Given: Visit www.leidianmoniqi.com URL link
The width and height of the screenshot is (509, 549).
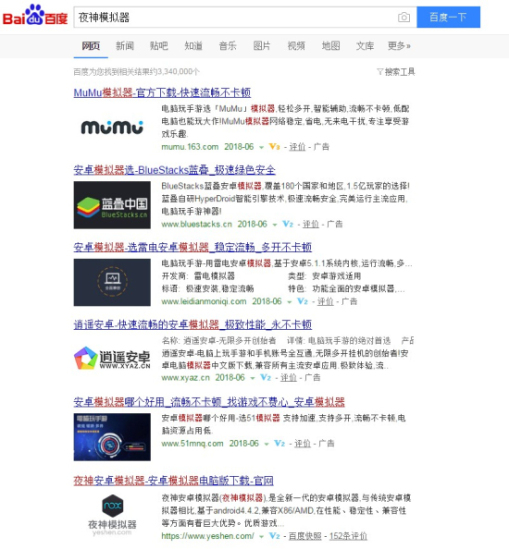Looking at the screenshot, I should coord(204,301).
